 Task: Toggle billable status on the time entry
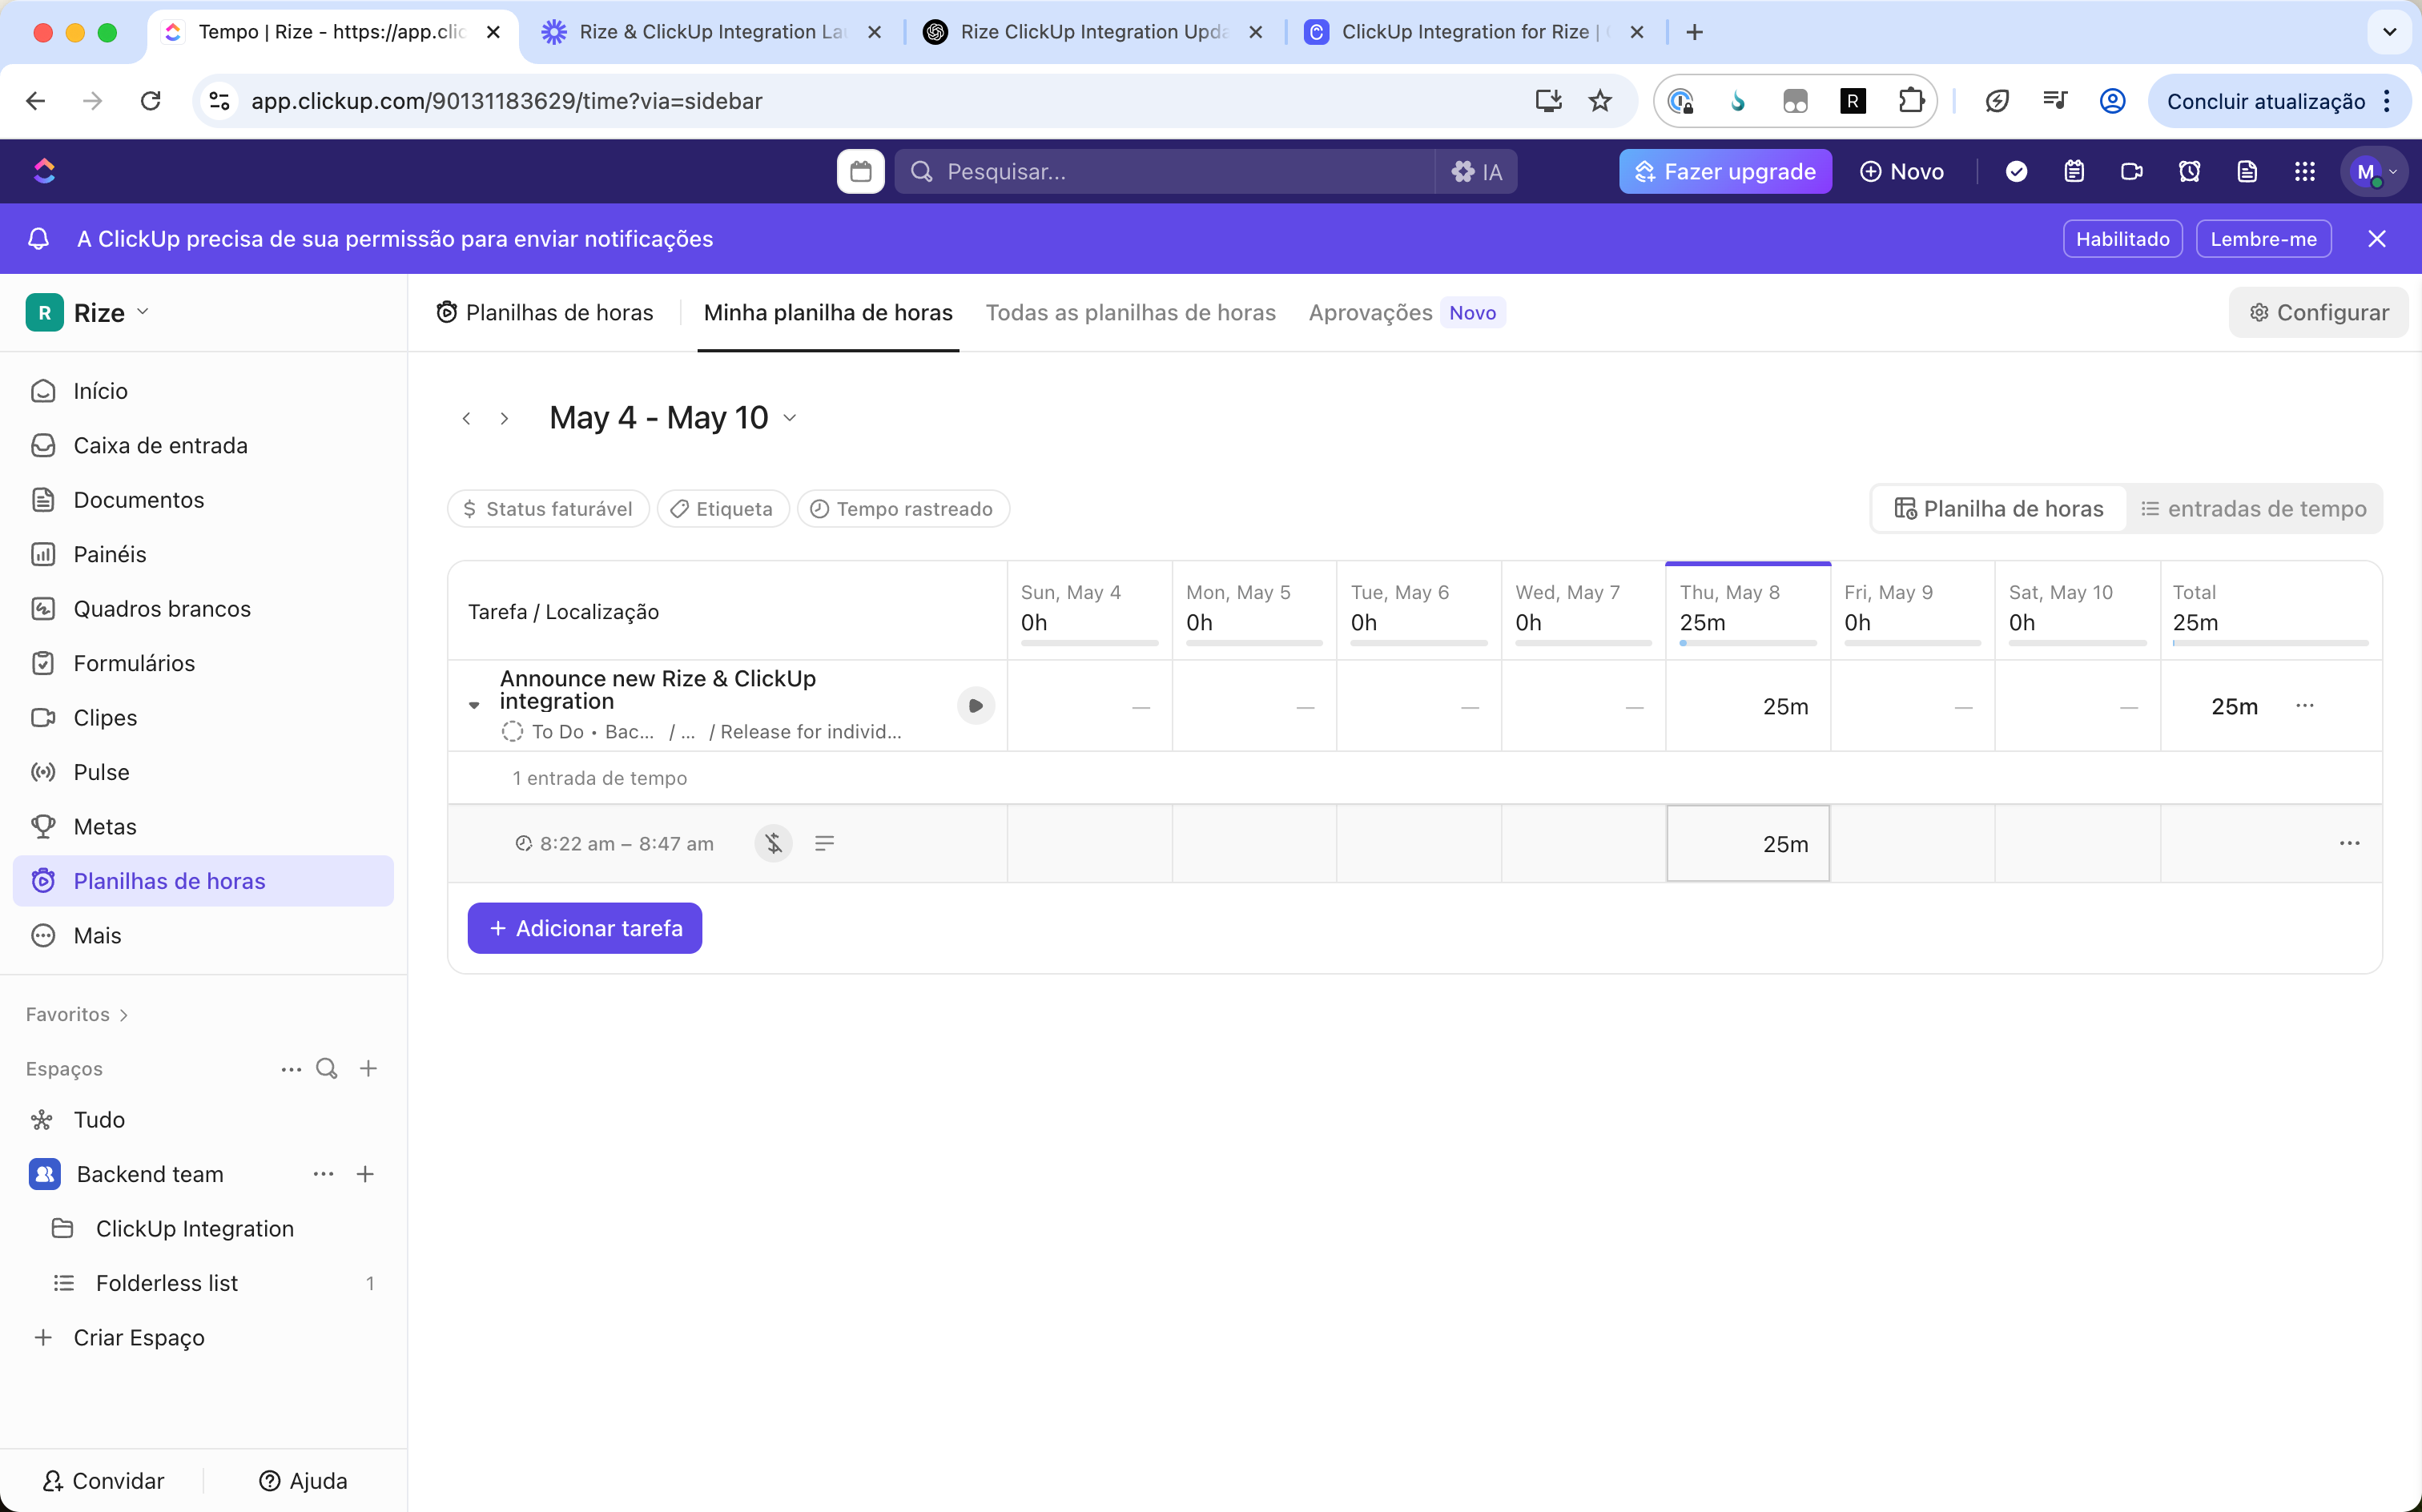coord(772,843)
